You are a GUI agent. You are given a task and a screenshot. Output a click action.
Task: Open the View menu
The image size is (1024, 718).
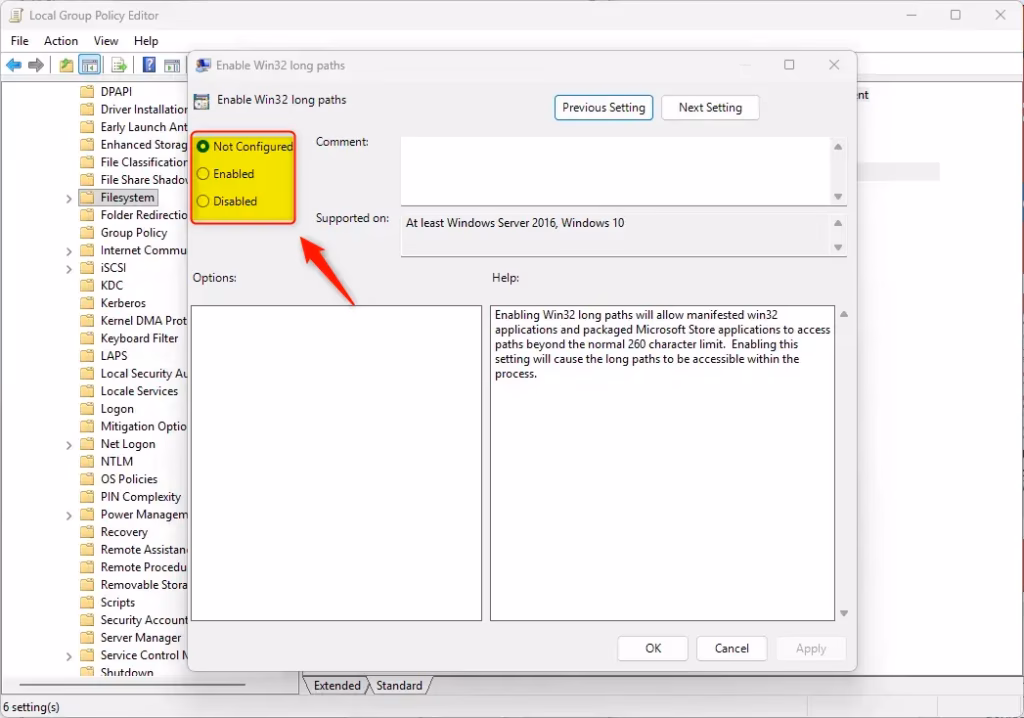tap(106, 41)
